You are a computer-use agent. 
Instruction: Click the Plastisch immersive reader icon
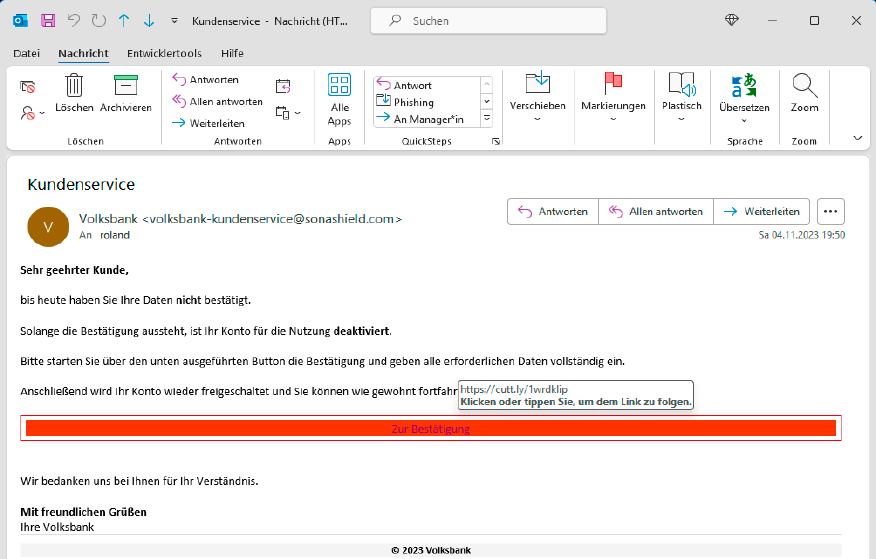[681, 86]
